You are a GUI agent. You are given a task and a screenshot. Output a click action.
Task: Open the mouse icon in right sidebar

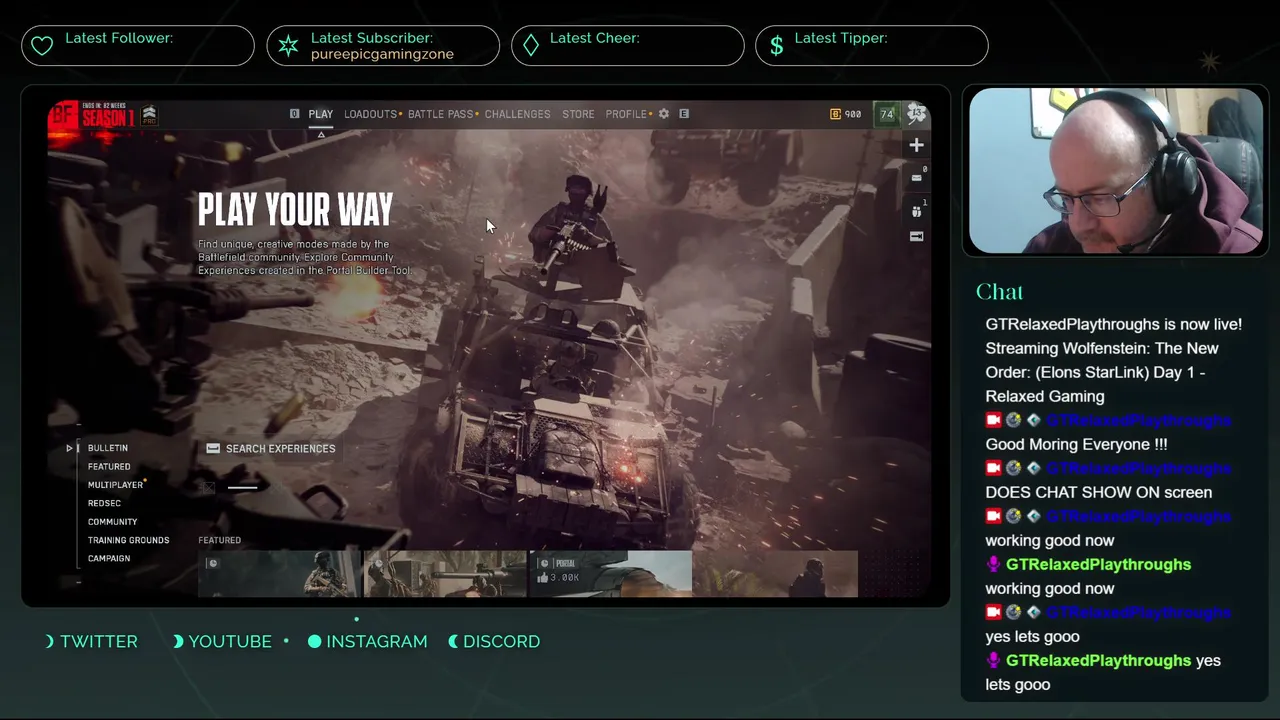(x=916, y=211)
